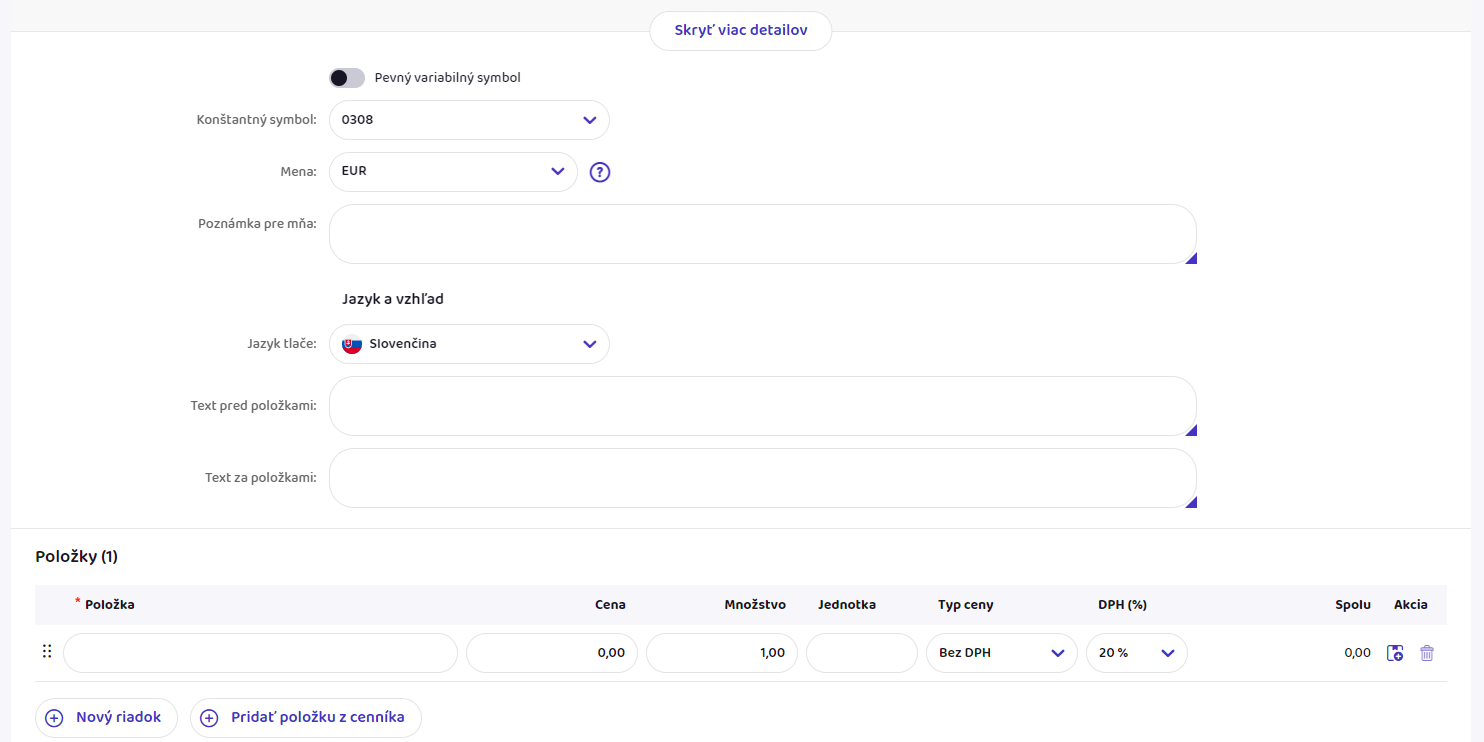This screenshot has width=1484, height=742.
Task: Open the Typ ceny dropdown
Action: pos(1001,653)
